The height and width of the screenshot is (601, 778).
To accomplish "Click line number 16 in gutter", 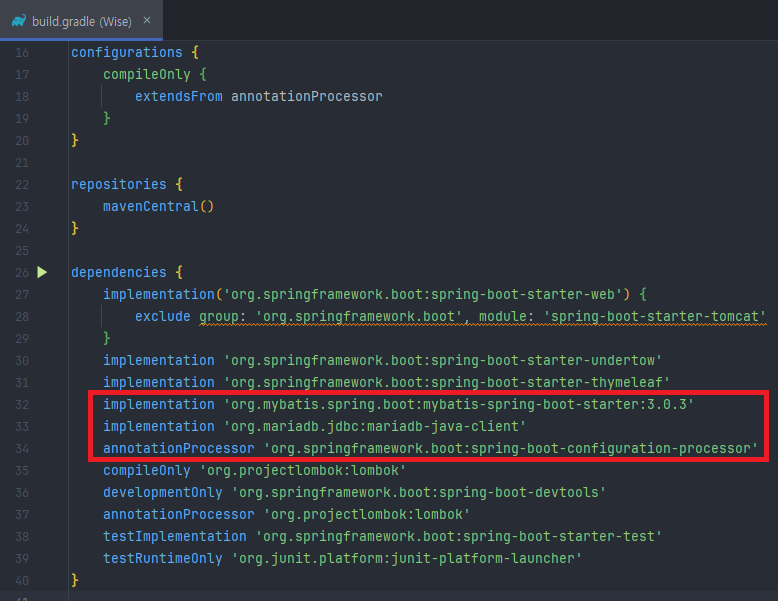I will [22, 53].
